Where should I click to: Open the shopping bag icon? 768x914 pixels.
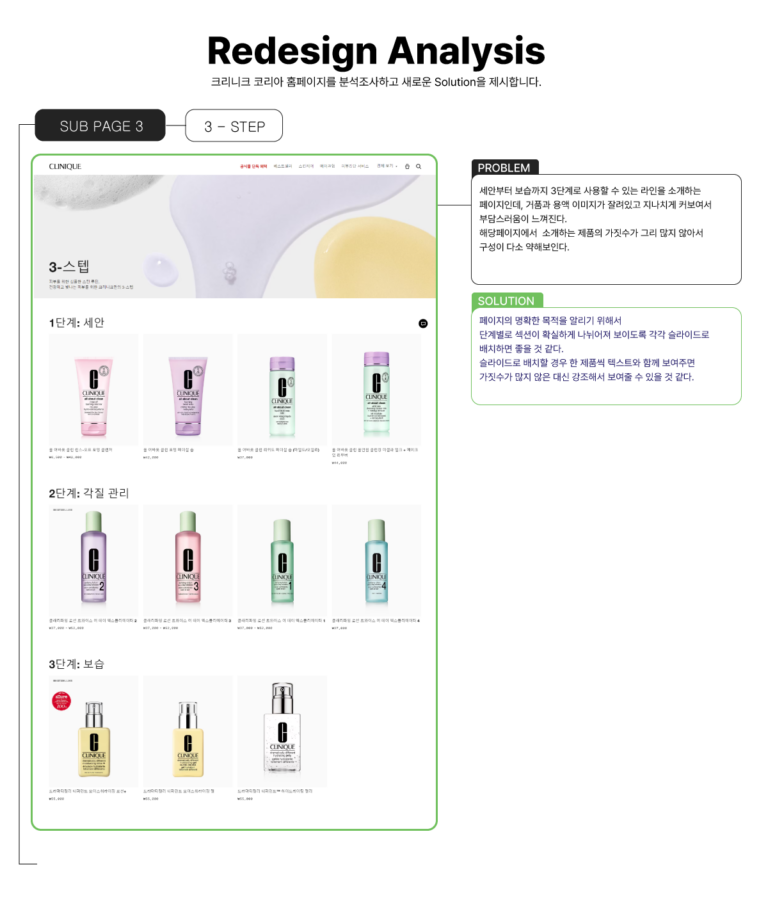(407, 166)
